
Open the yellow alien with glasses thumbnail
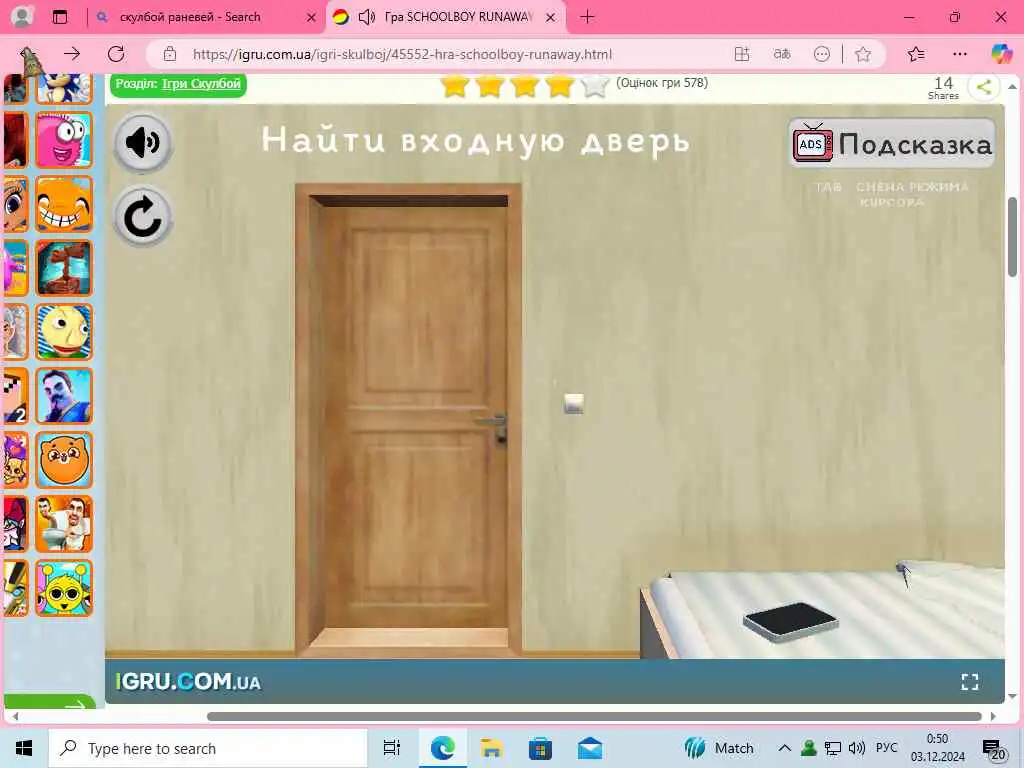(x=64, y=588)
